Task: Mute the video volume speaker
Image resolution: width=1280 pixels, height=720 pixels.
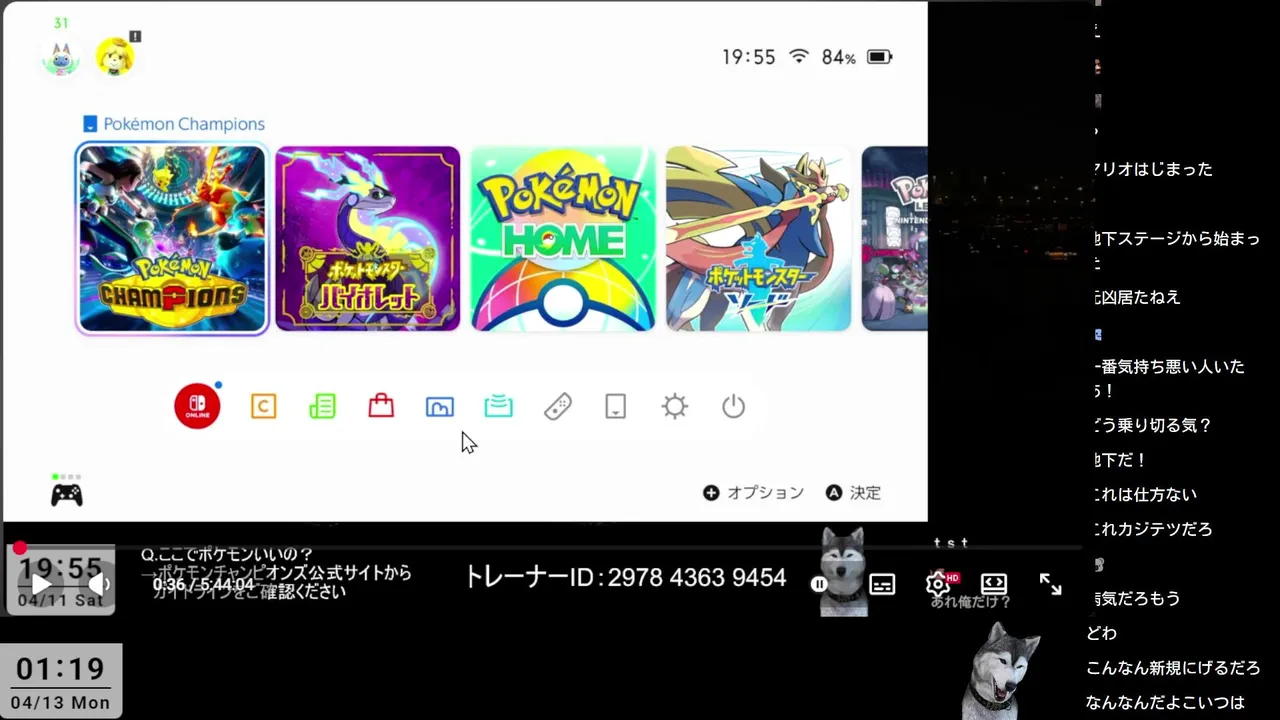Action: (x=98, y=584)
